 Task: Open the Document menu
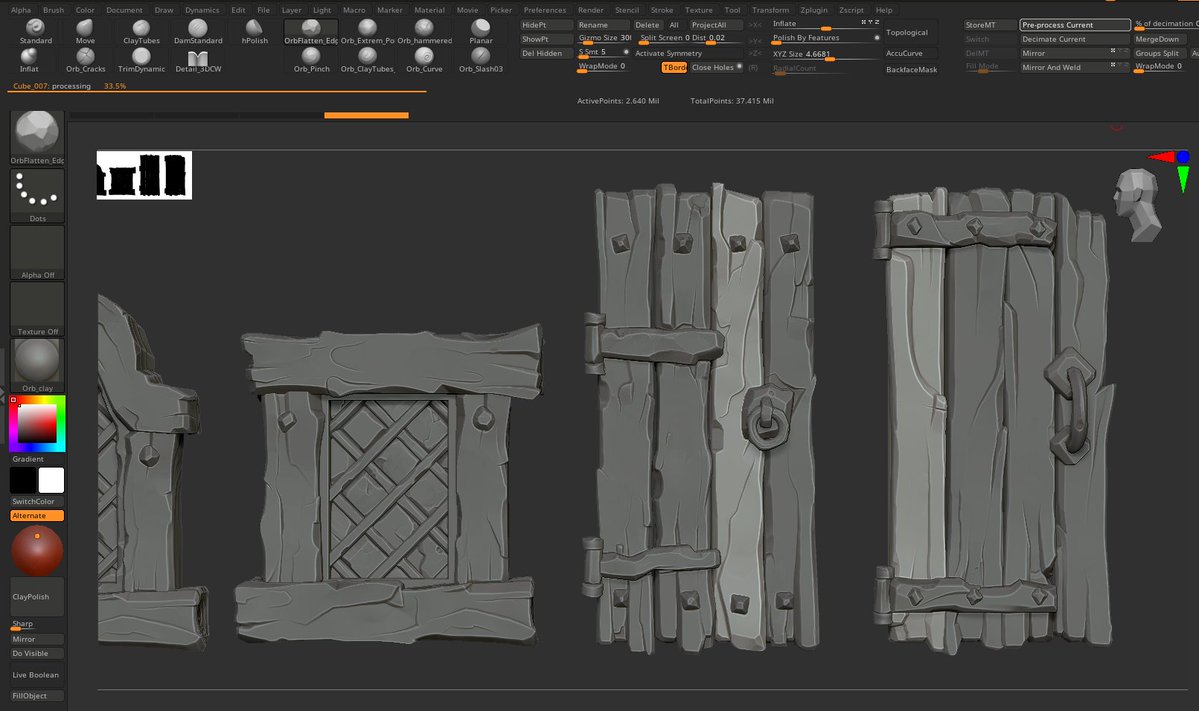coord(125,10)
